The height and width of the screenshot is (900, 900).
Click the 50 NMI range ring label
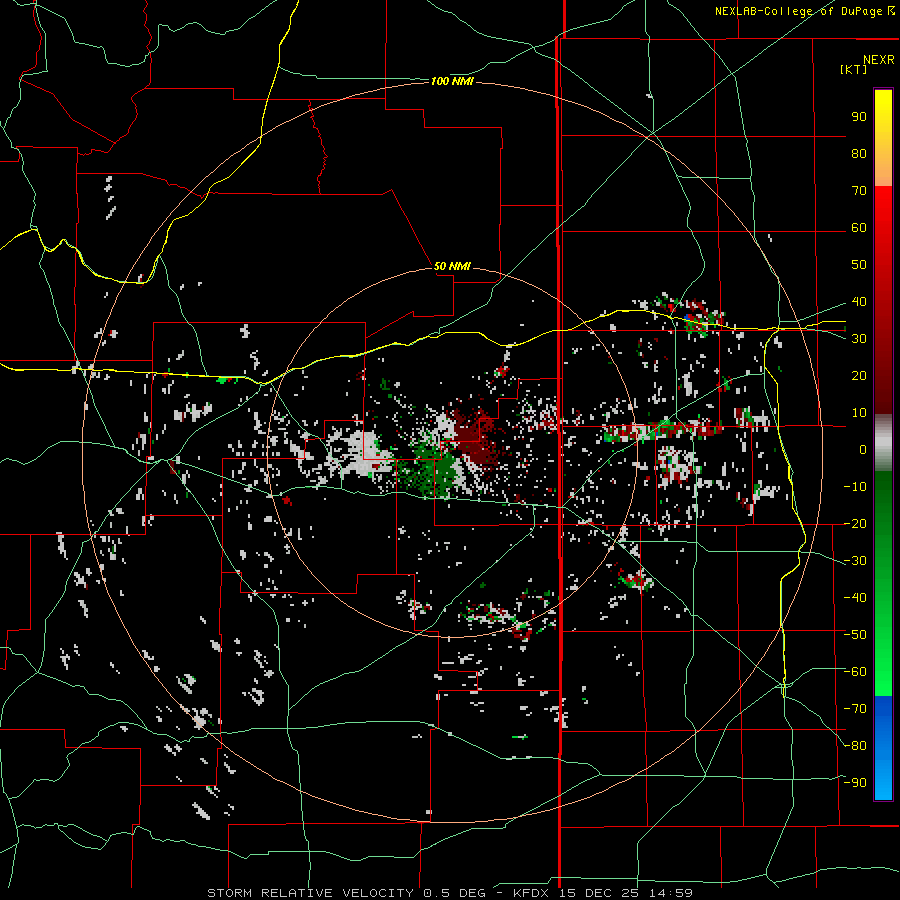tap(452, 266)
